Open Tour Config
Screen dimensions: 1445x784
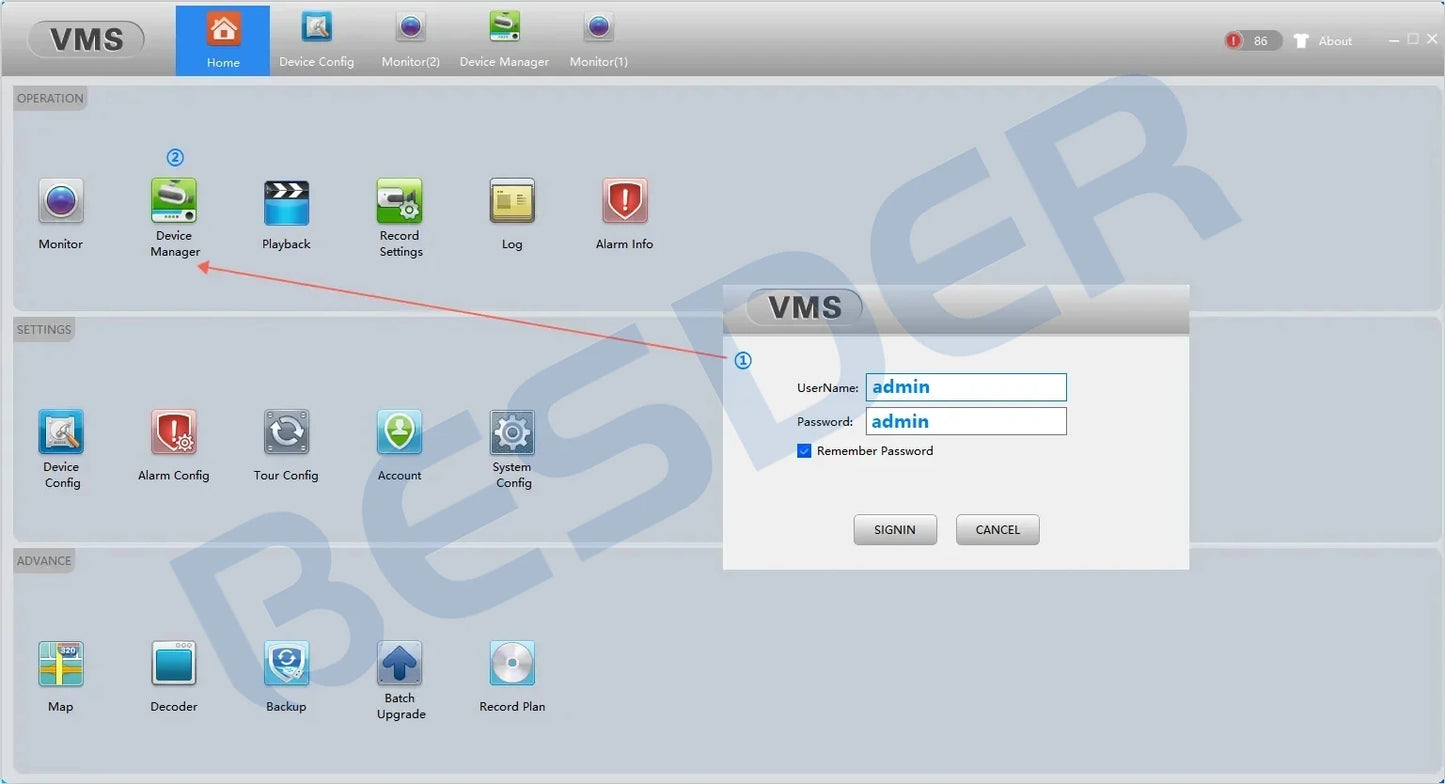pyautogui.click(x=286, y=433)
